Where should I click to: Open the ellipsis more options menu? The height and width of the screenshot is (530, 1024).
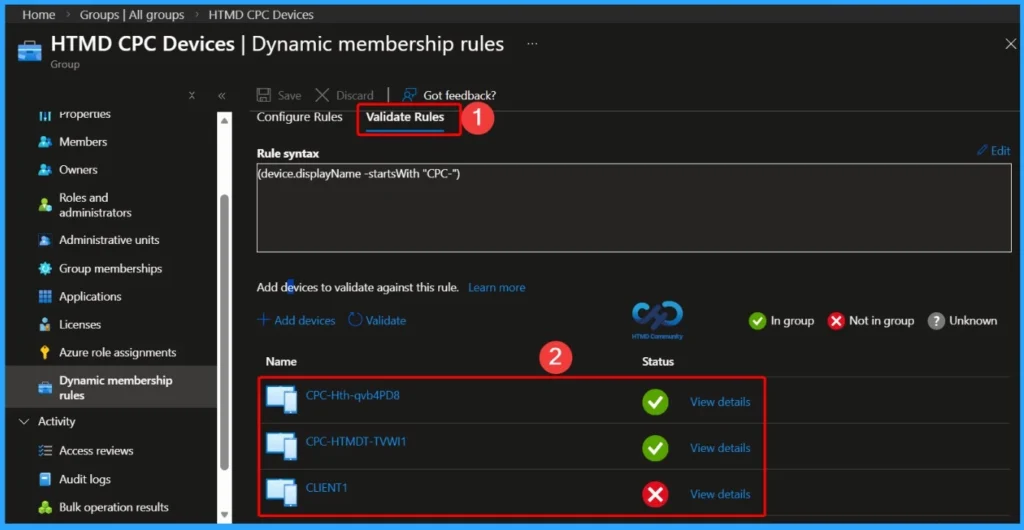(x=532, y=44)
